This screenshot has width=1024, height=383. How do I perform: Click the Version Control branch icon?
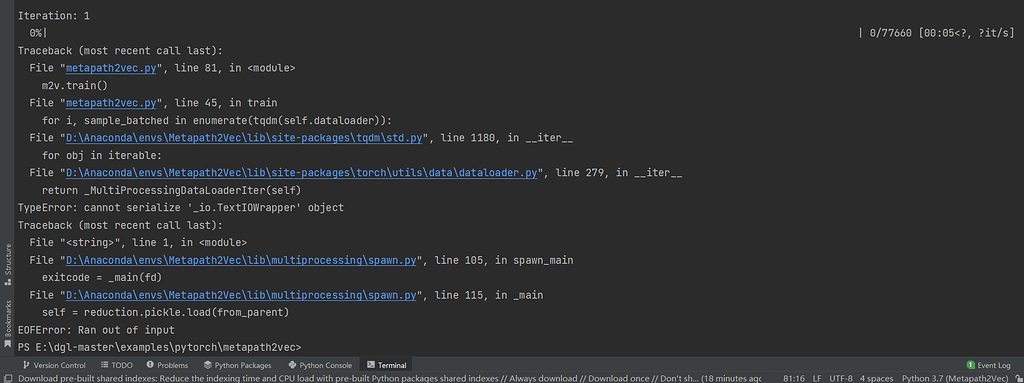point(26,365)
